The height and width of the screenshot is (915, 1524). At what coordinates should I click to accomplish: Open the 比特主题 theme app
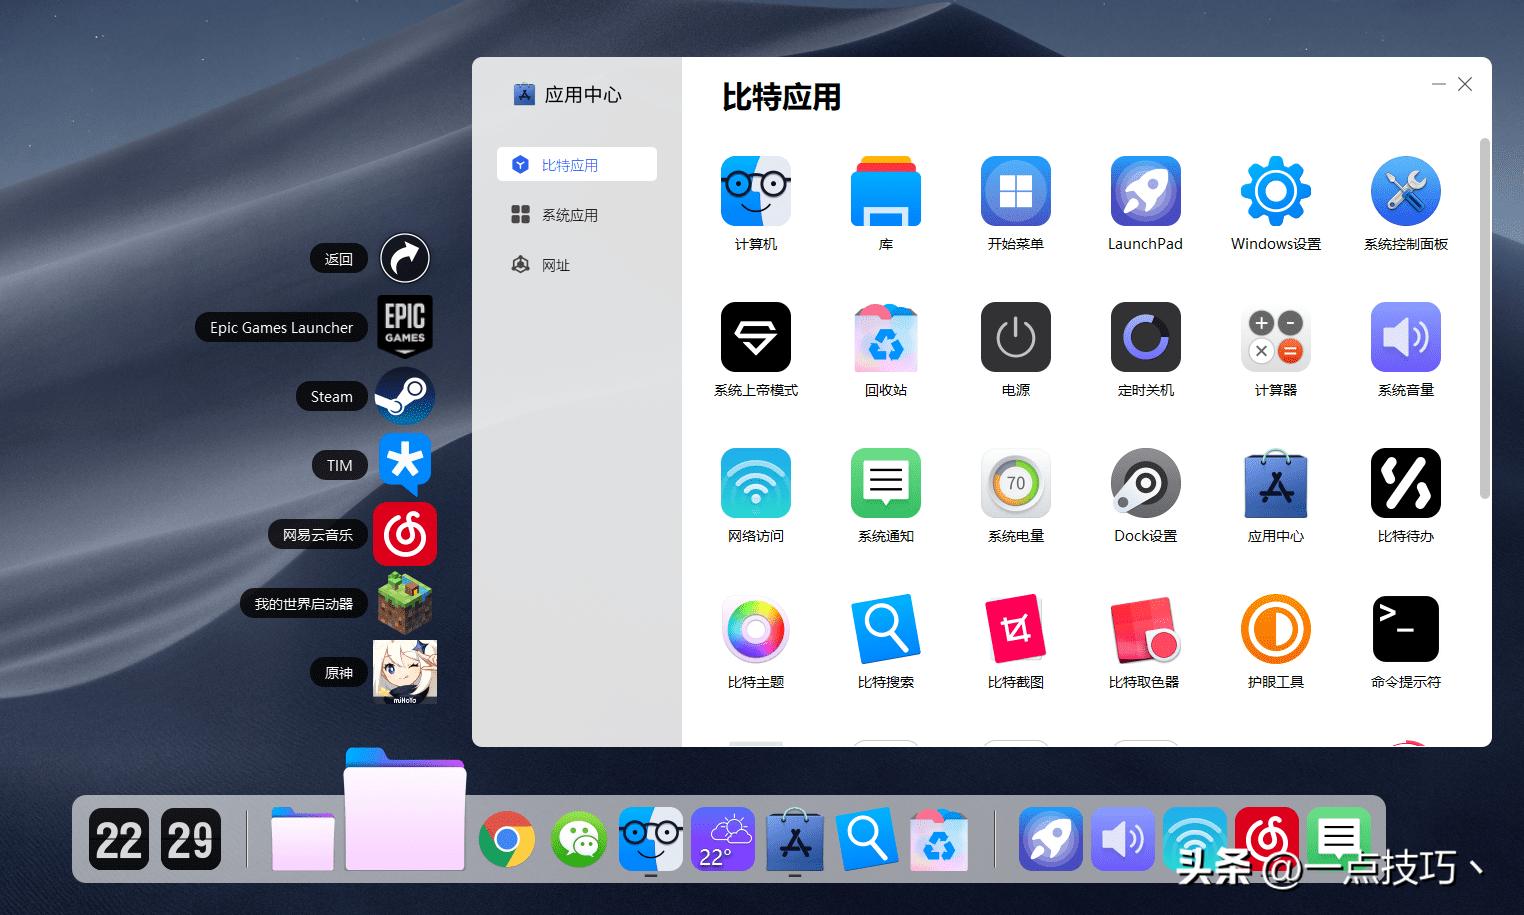coord(755,629)
